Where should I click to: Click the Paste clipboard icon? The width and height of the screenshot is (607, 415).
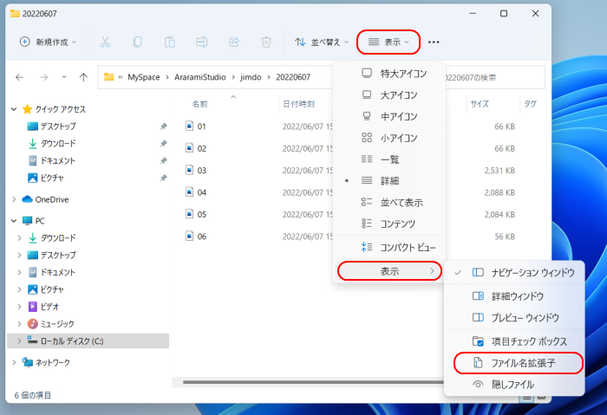(170, 42)
